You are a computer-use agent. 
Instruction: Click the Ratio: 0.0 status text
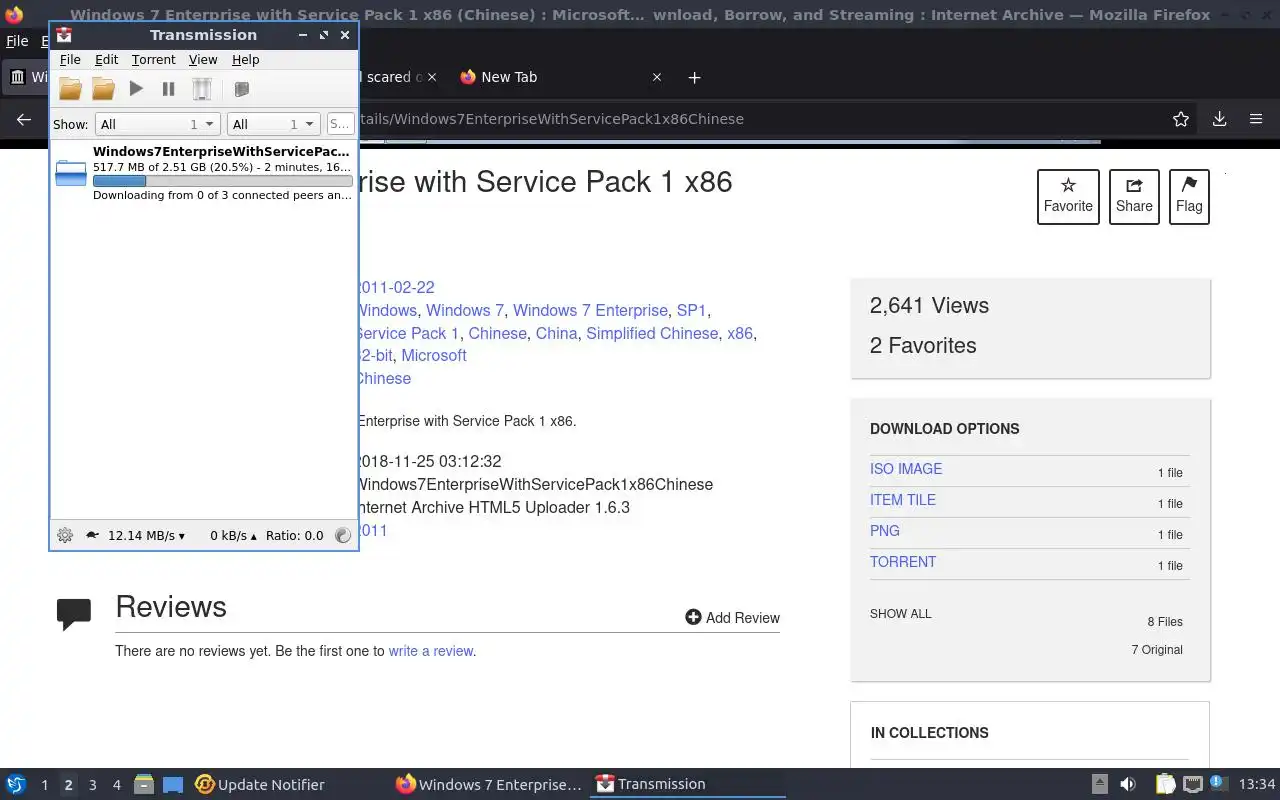294,535
